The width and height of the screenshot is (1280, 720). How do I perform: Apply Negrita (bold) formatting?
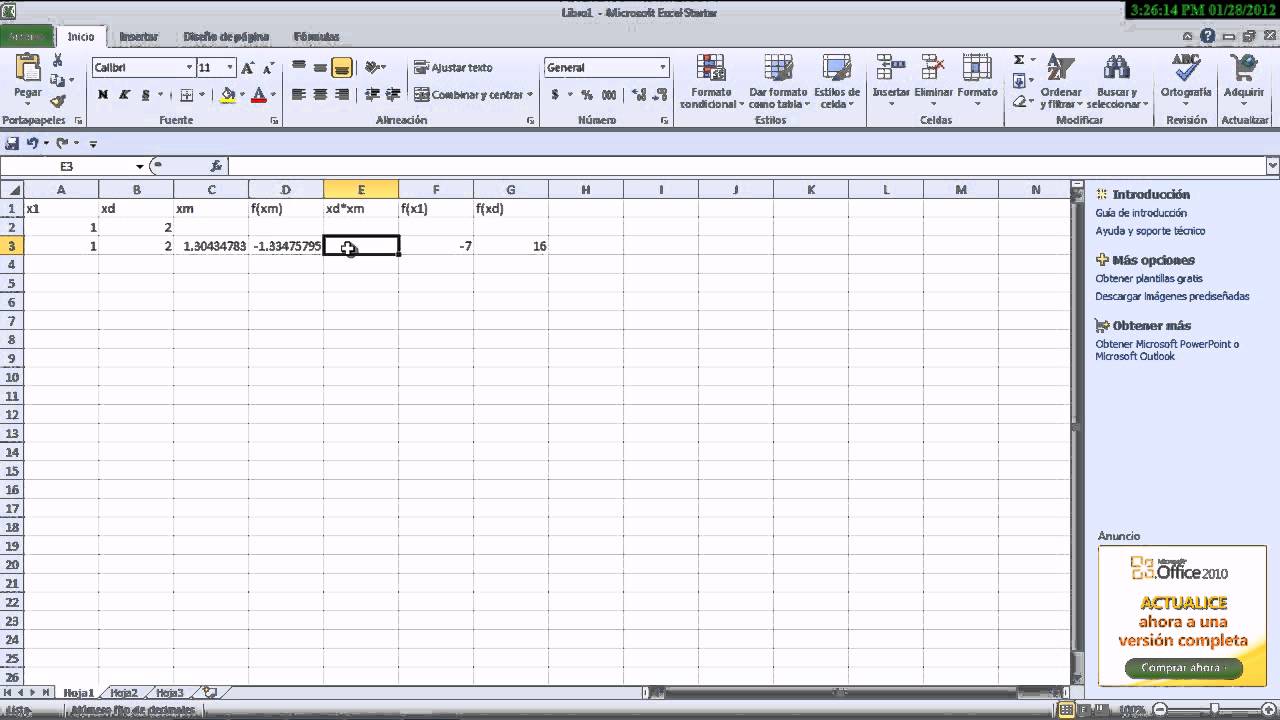point(103,95)
